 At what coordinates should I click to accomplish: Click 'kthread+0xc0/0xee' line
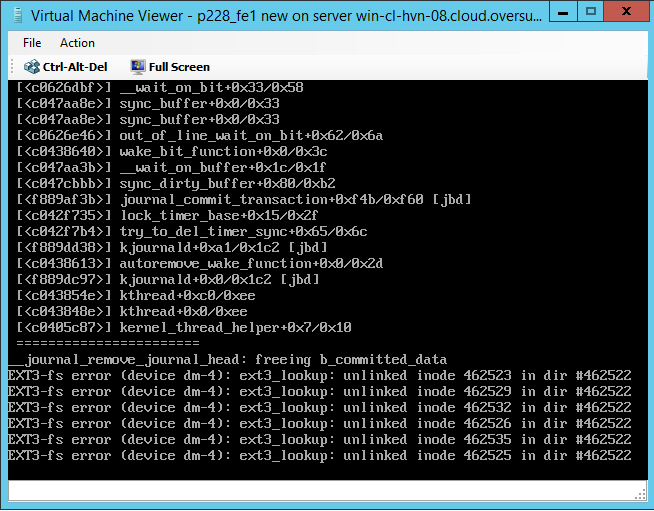pyautogui.click(x=136, y=295)
